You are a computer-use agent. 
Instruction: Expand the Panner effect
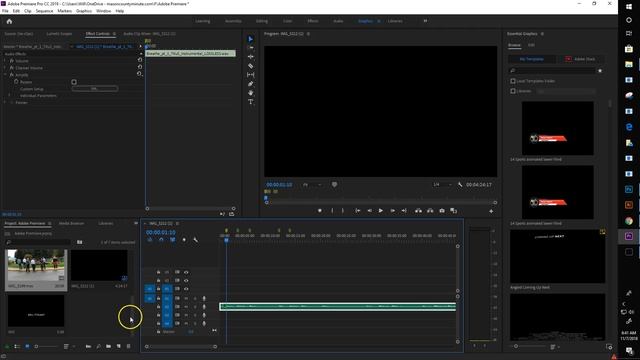tap(5, 102)
